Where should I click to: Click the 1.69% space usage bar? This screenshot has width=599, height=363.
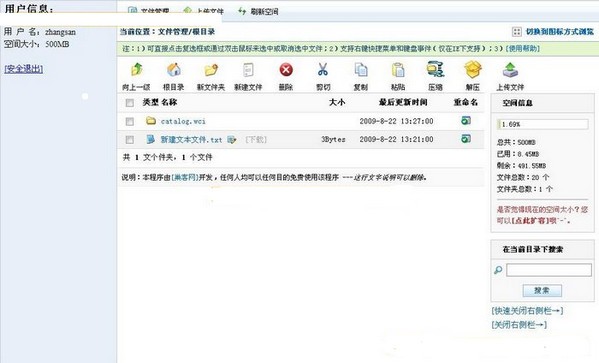coord(542,124)
